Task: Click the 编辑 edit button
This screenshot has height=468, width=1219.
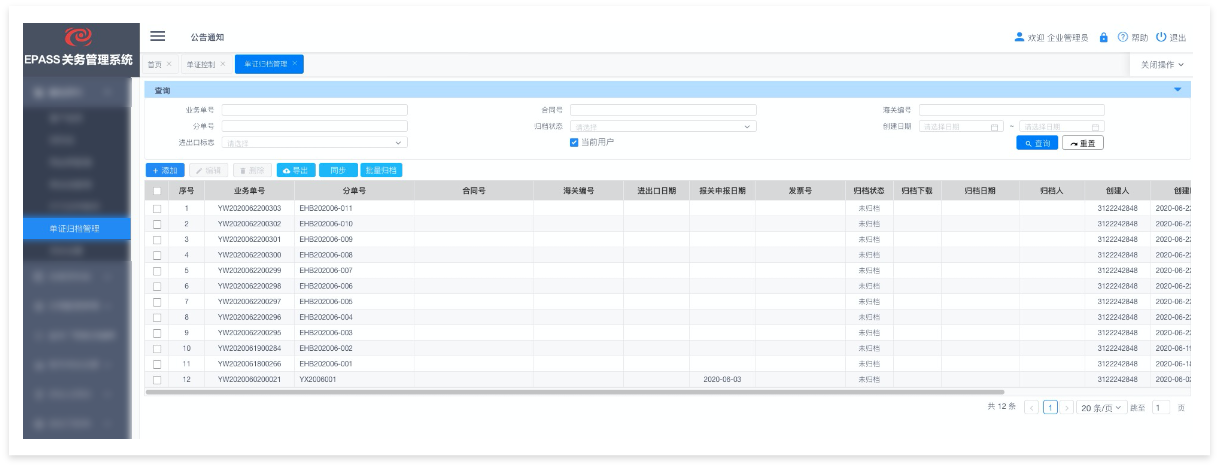Action: pyautogui.click(x=209, y=171)
